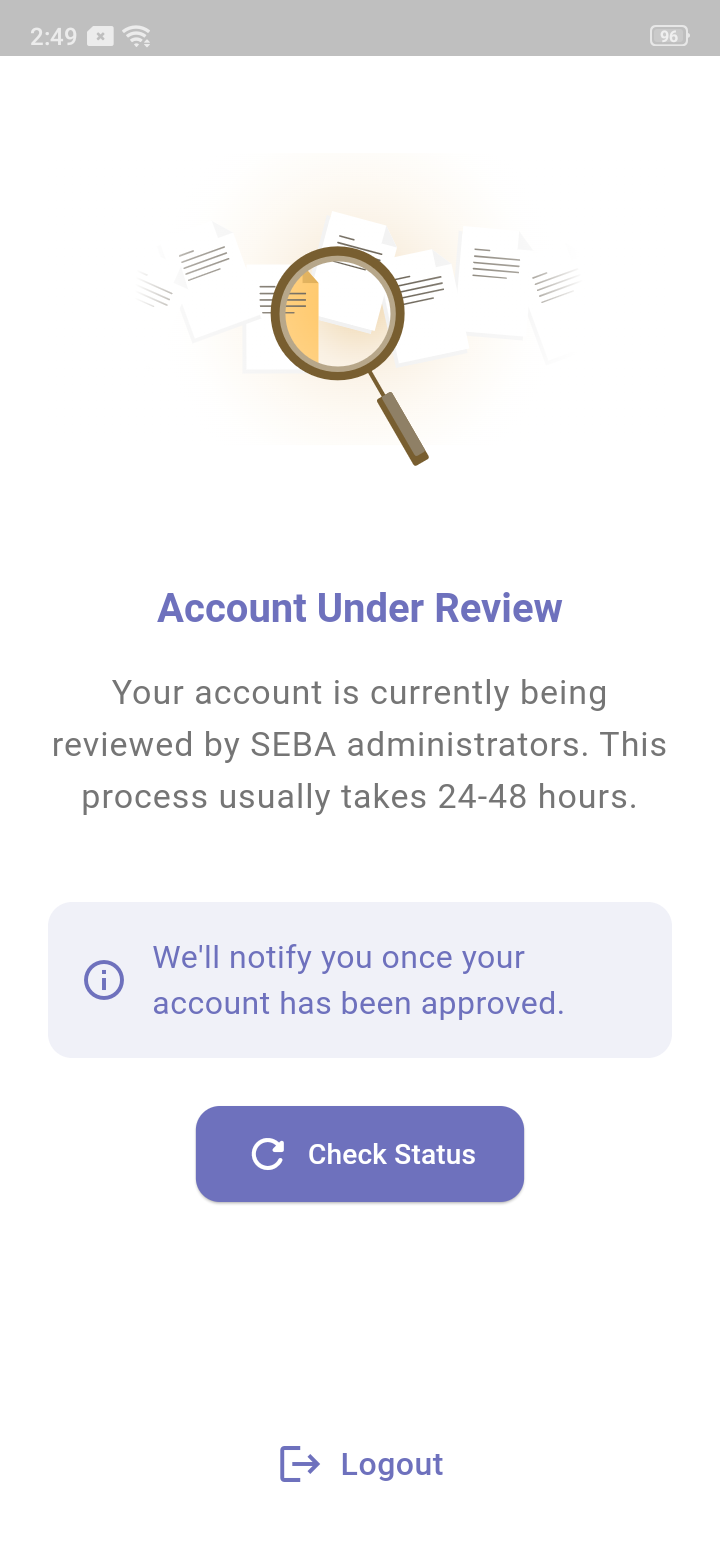
Task: Click the notification icon beside the clock
Action: [x=100, y=37]
